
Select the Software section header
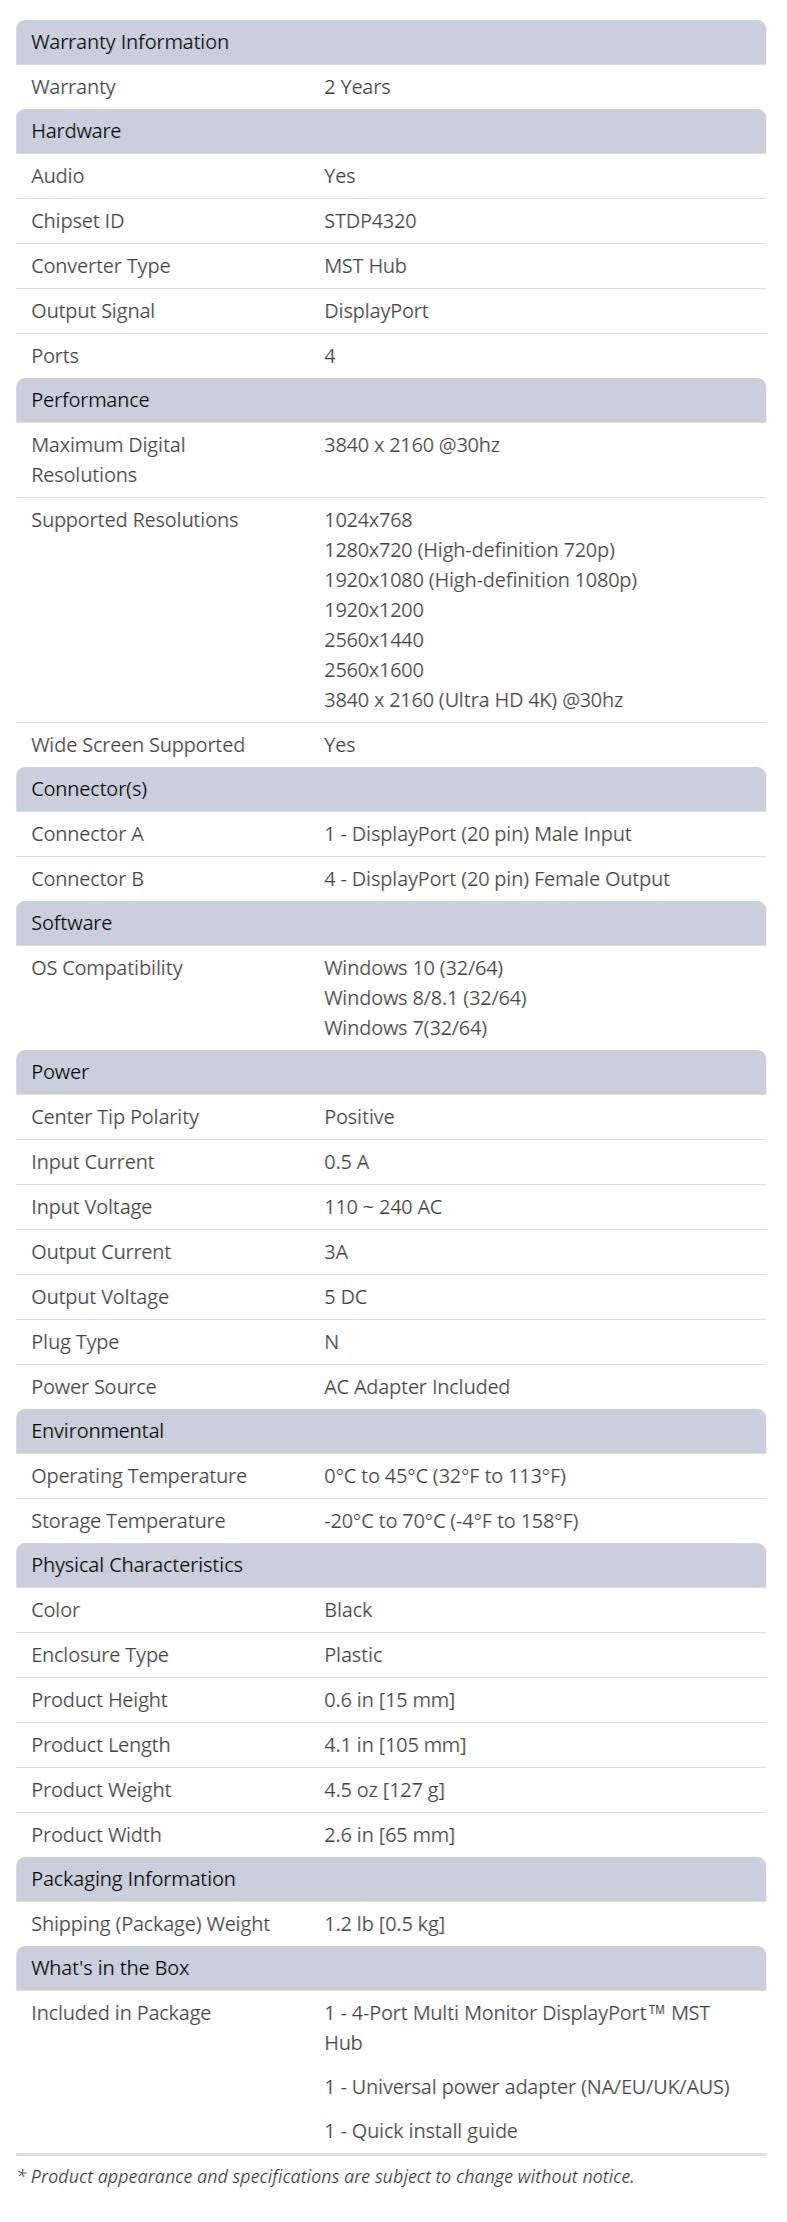pyautogui.click(x=391, y=923)
